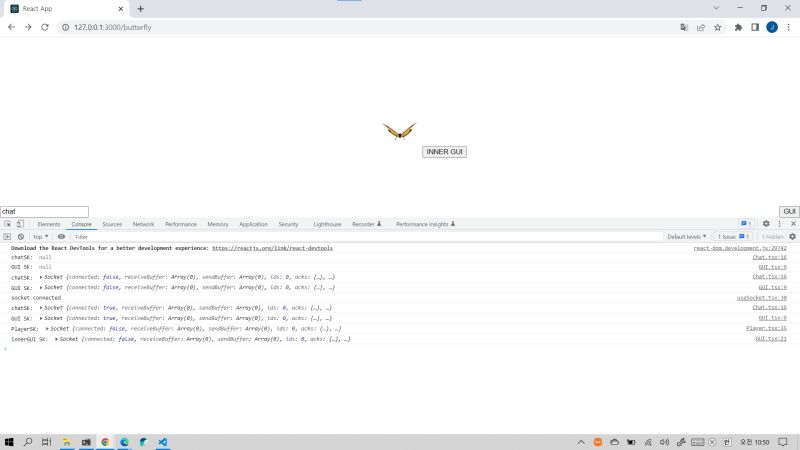Open Windows taskbar search
800x450 pixels.
point(28,442)
